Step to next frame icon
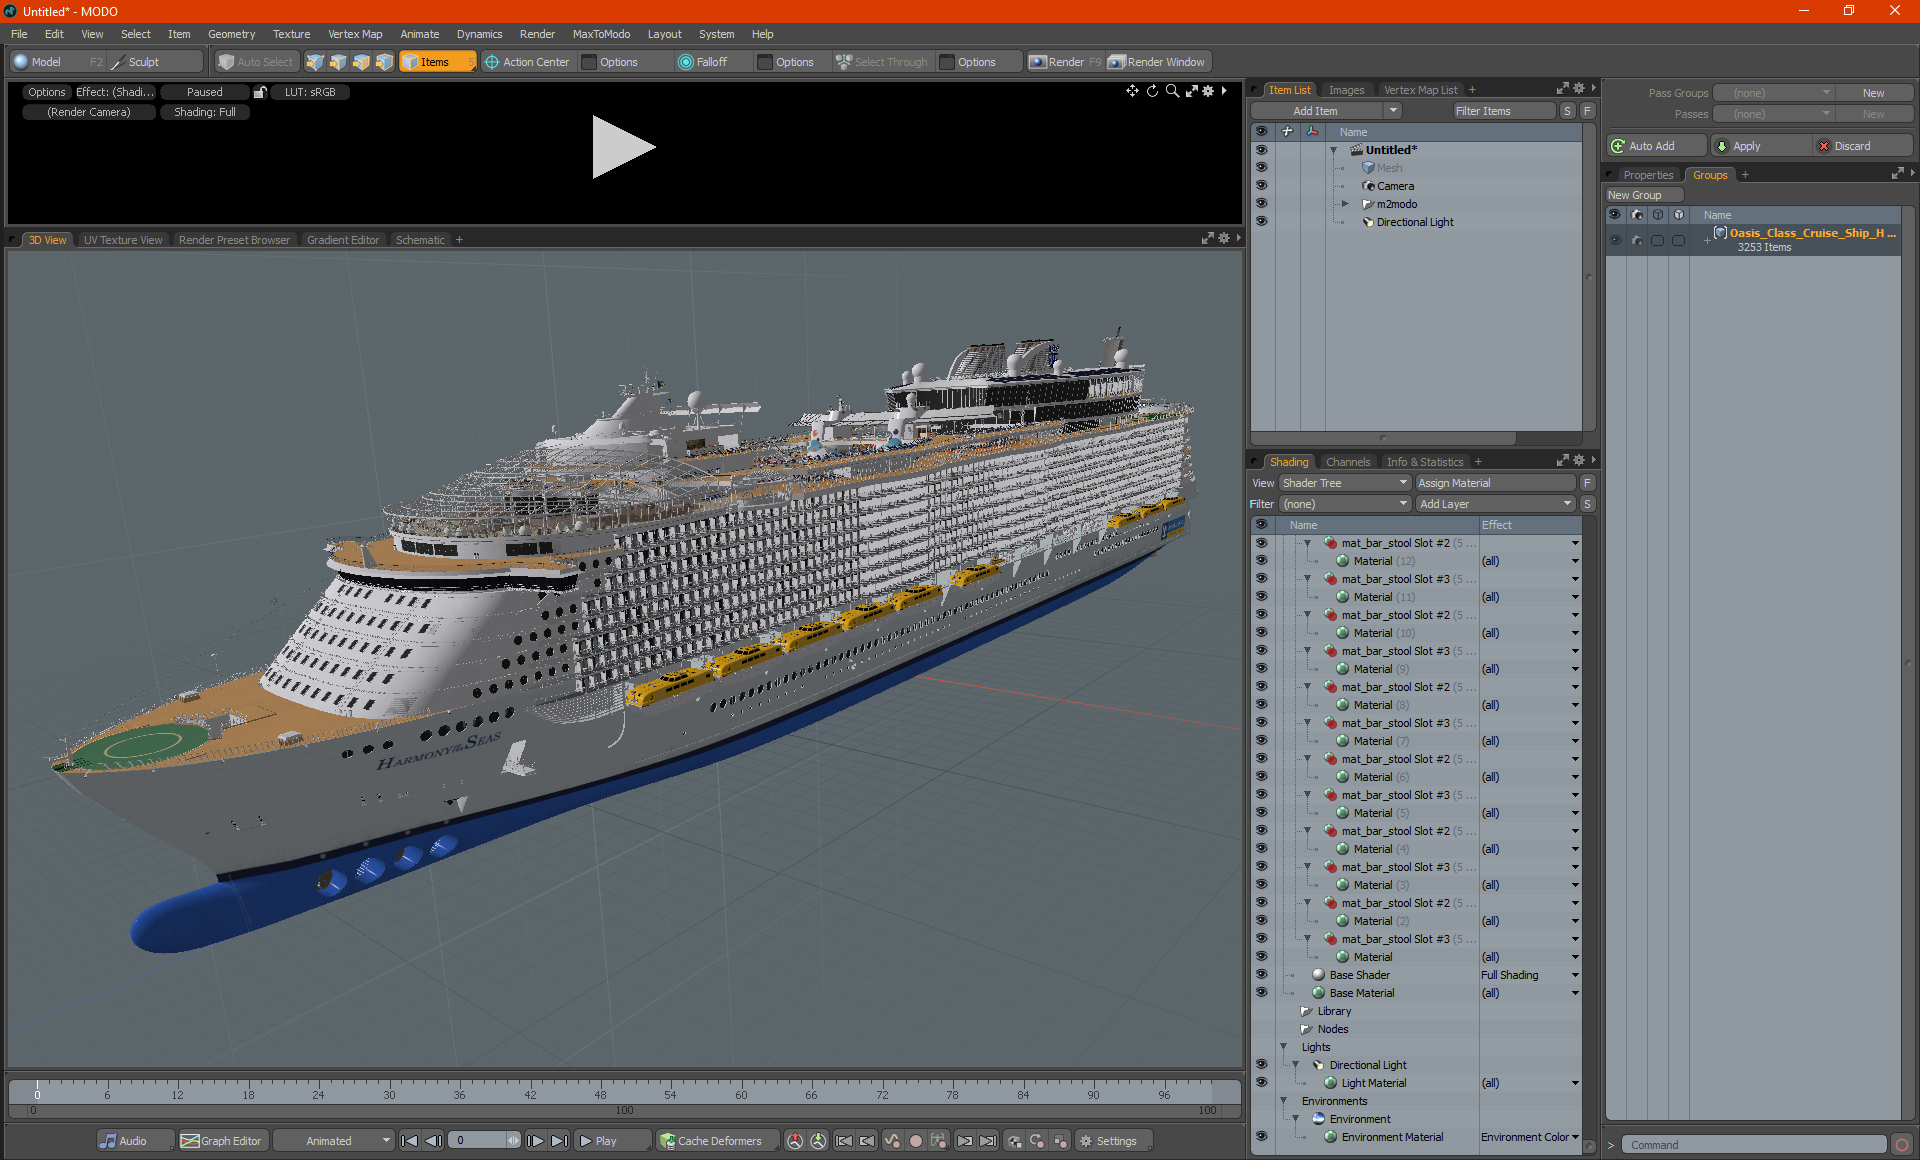The width and height of the screenshot is (1920, 1160). 536,1141
